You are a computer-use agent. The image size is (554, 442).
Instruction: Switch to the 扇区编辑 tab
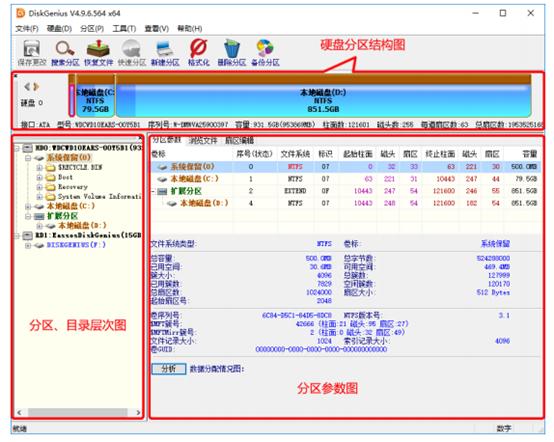tap(240, 140)
